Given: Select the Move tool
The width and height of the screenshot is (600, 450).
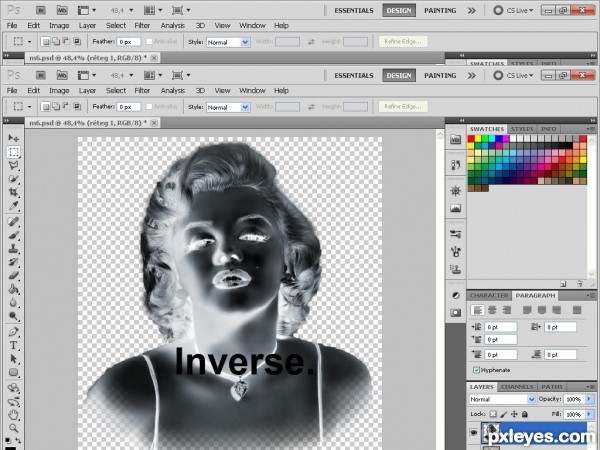Looking at the screenshot, I should [x=14, y=138].
